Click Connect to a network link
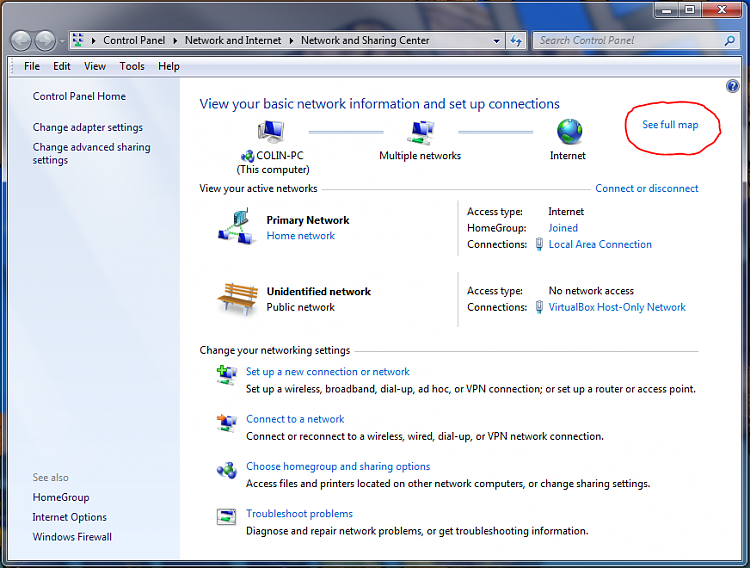The height and width of the screenshot is (568, 750). click(295, 419)
